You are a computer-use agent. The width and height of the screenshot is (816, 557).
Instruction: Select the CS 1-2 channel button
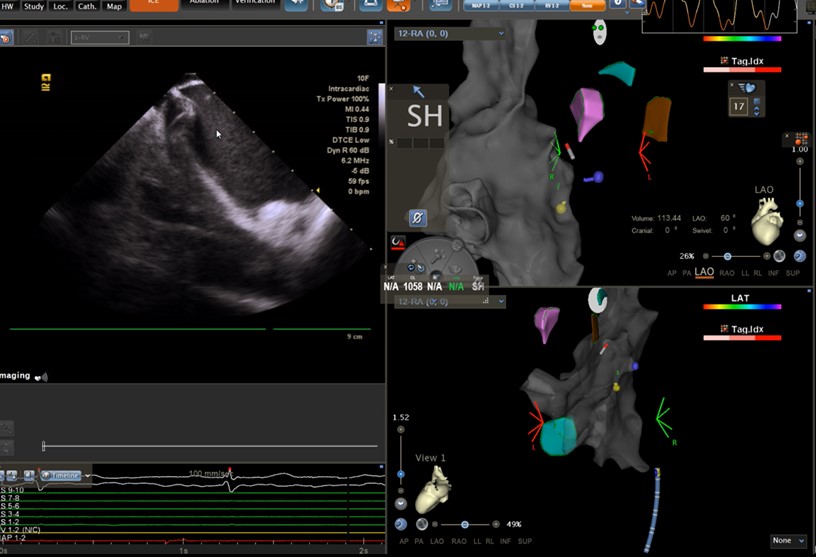coord(516,5)
